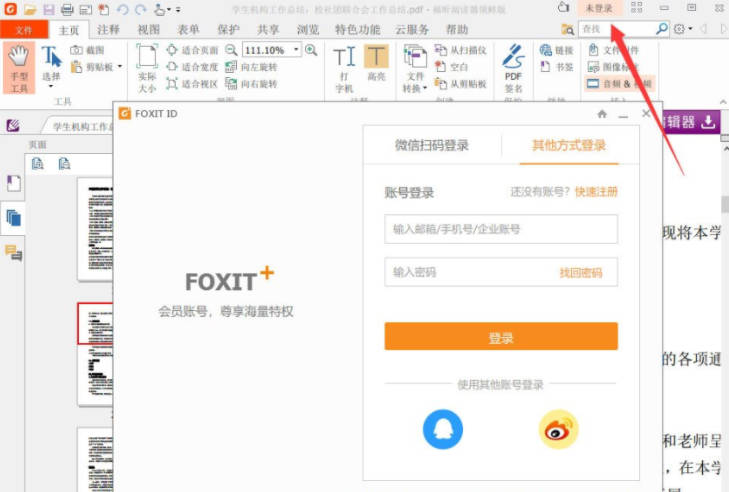Screen dimensions: 729x492
Task: Click the zoom in magnifier icon
Action: point(311,50)
